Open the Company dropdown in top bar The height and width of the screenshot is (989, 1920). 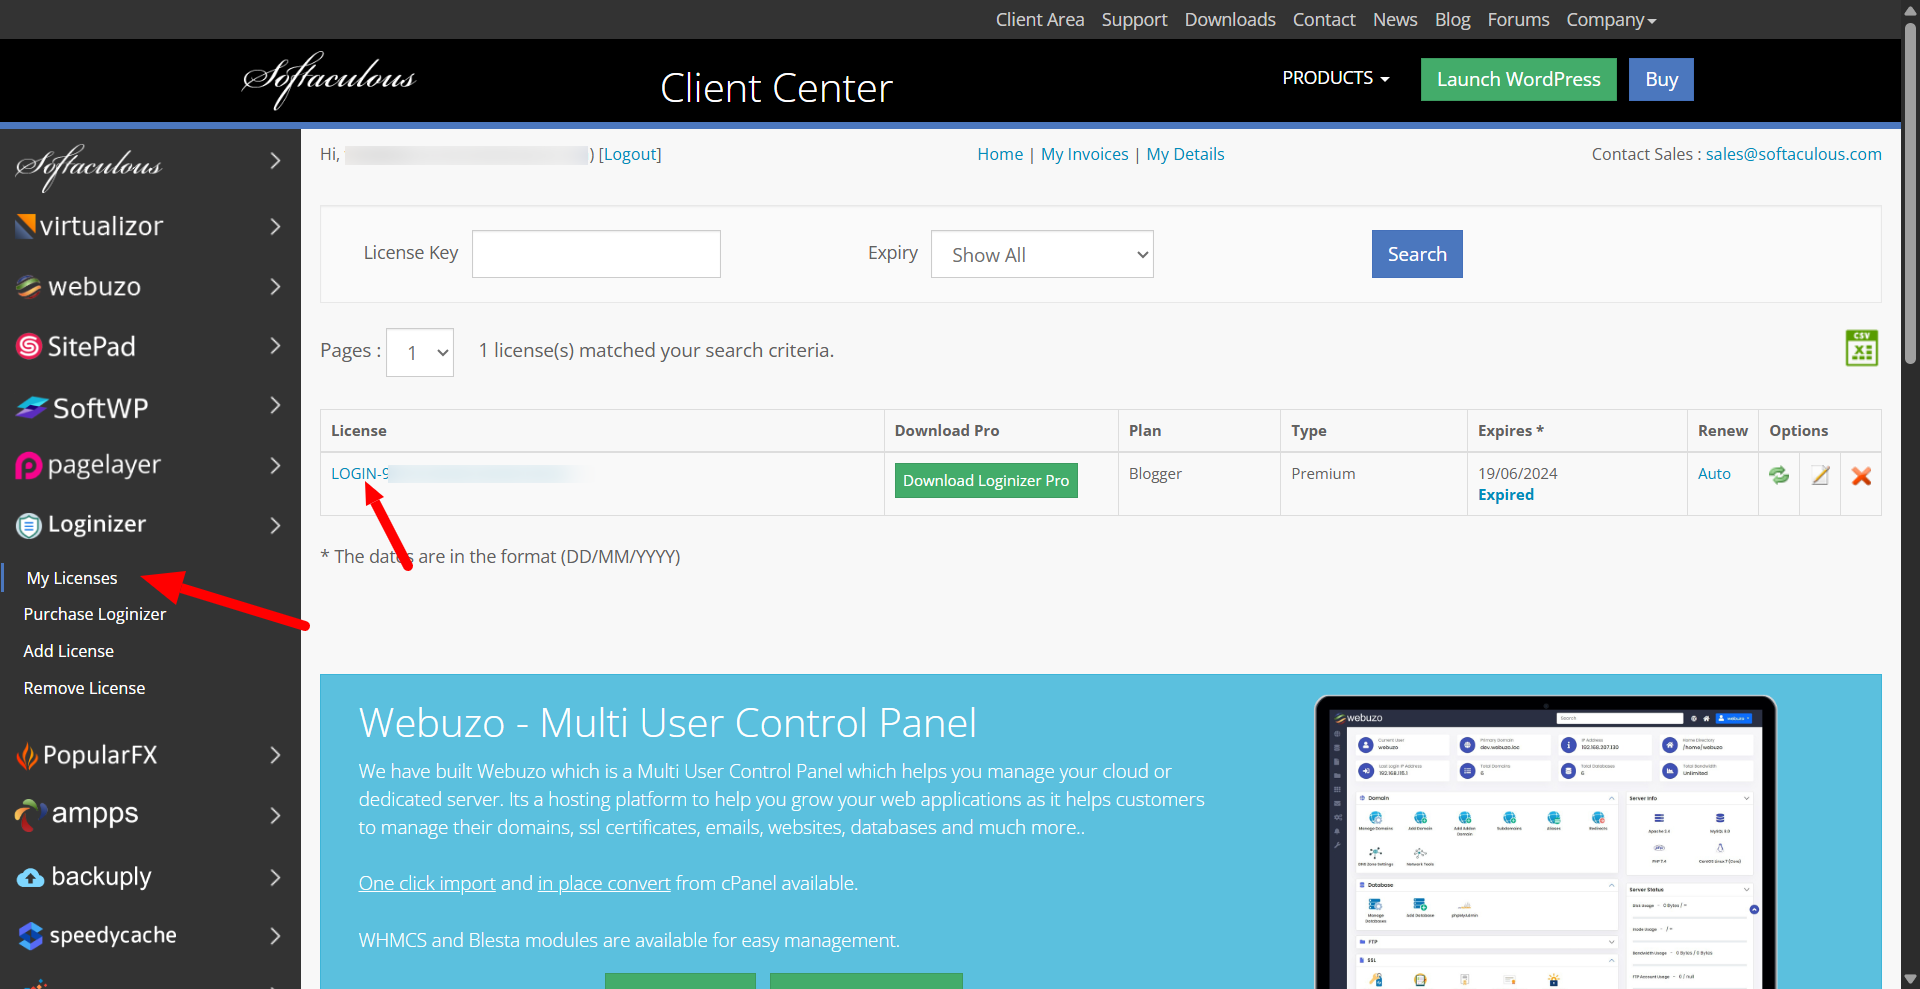1611,20
